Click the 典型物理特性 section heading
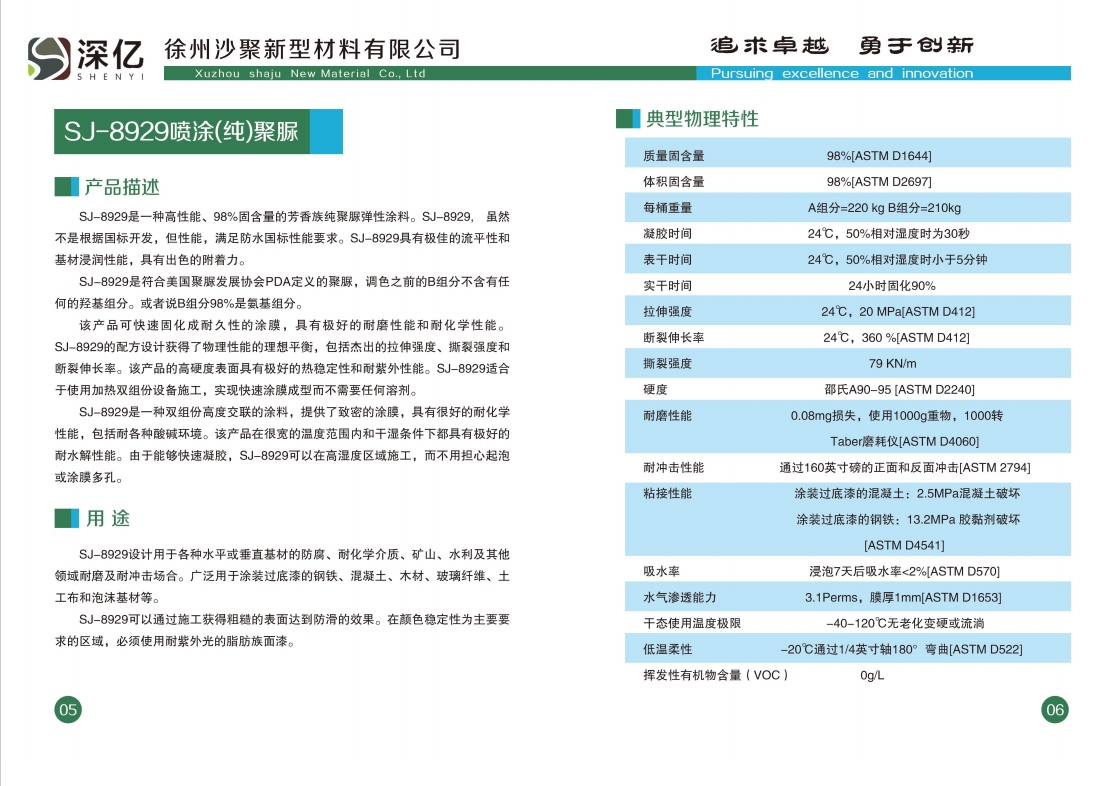The image size is (1120, 786). tap(702, 119)
